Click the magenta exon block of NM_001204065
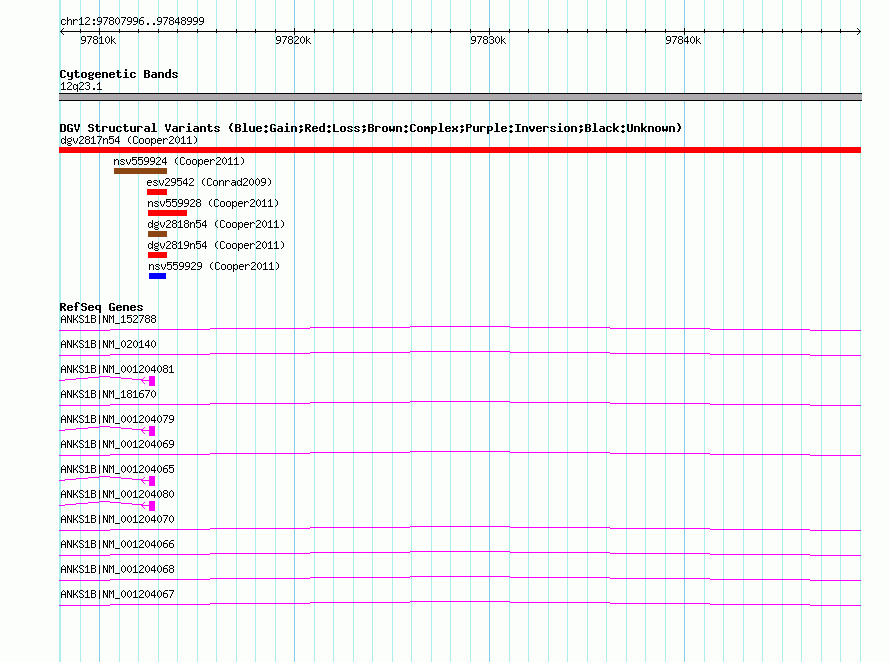Image resolution: width=890 pixels, height=662 pixels. click(x=152, y=481)
